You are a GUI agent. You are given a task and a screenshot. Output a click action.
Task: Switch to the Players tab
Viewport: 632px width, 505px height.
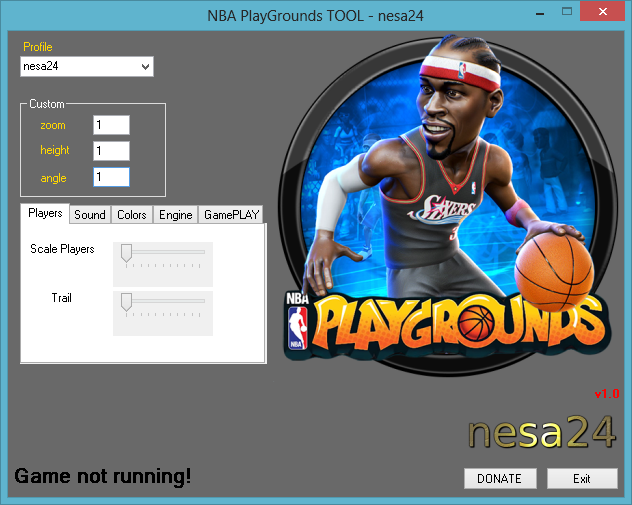coord(45,213)
